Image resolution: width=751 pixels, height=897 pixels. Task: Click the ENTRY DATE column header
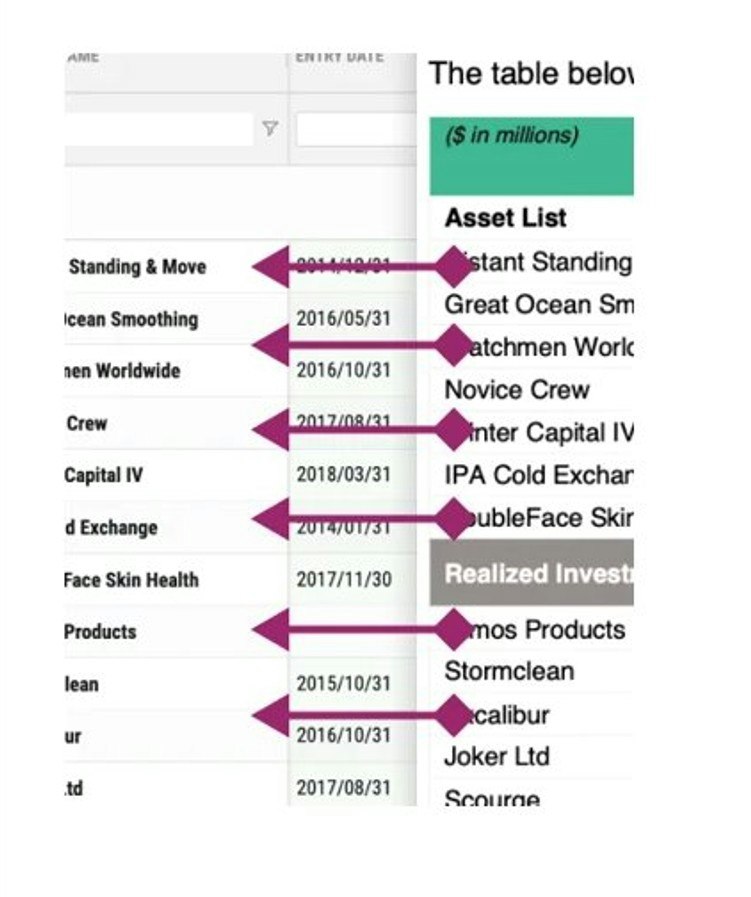[339, 57]
